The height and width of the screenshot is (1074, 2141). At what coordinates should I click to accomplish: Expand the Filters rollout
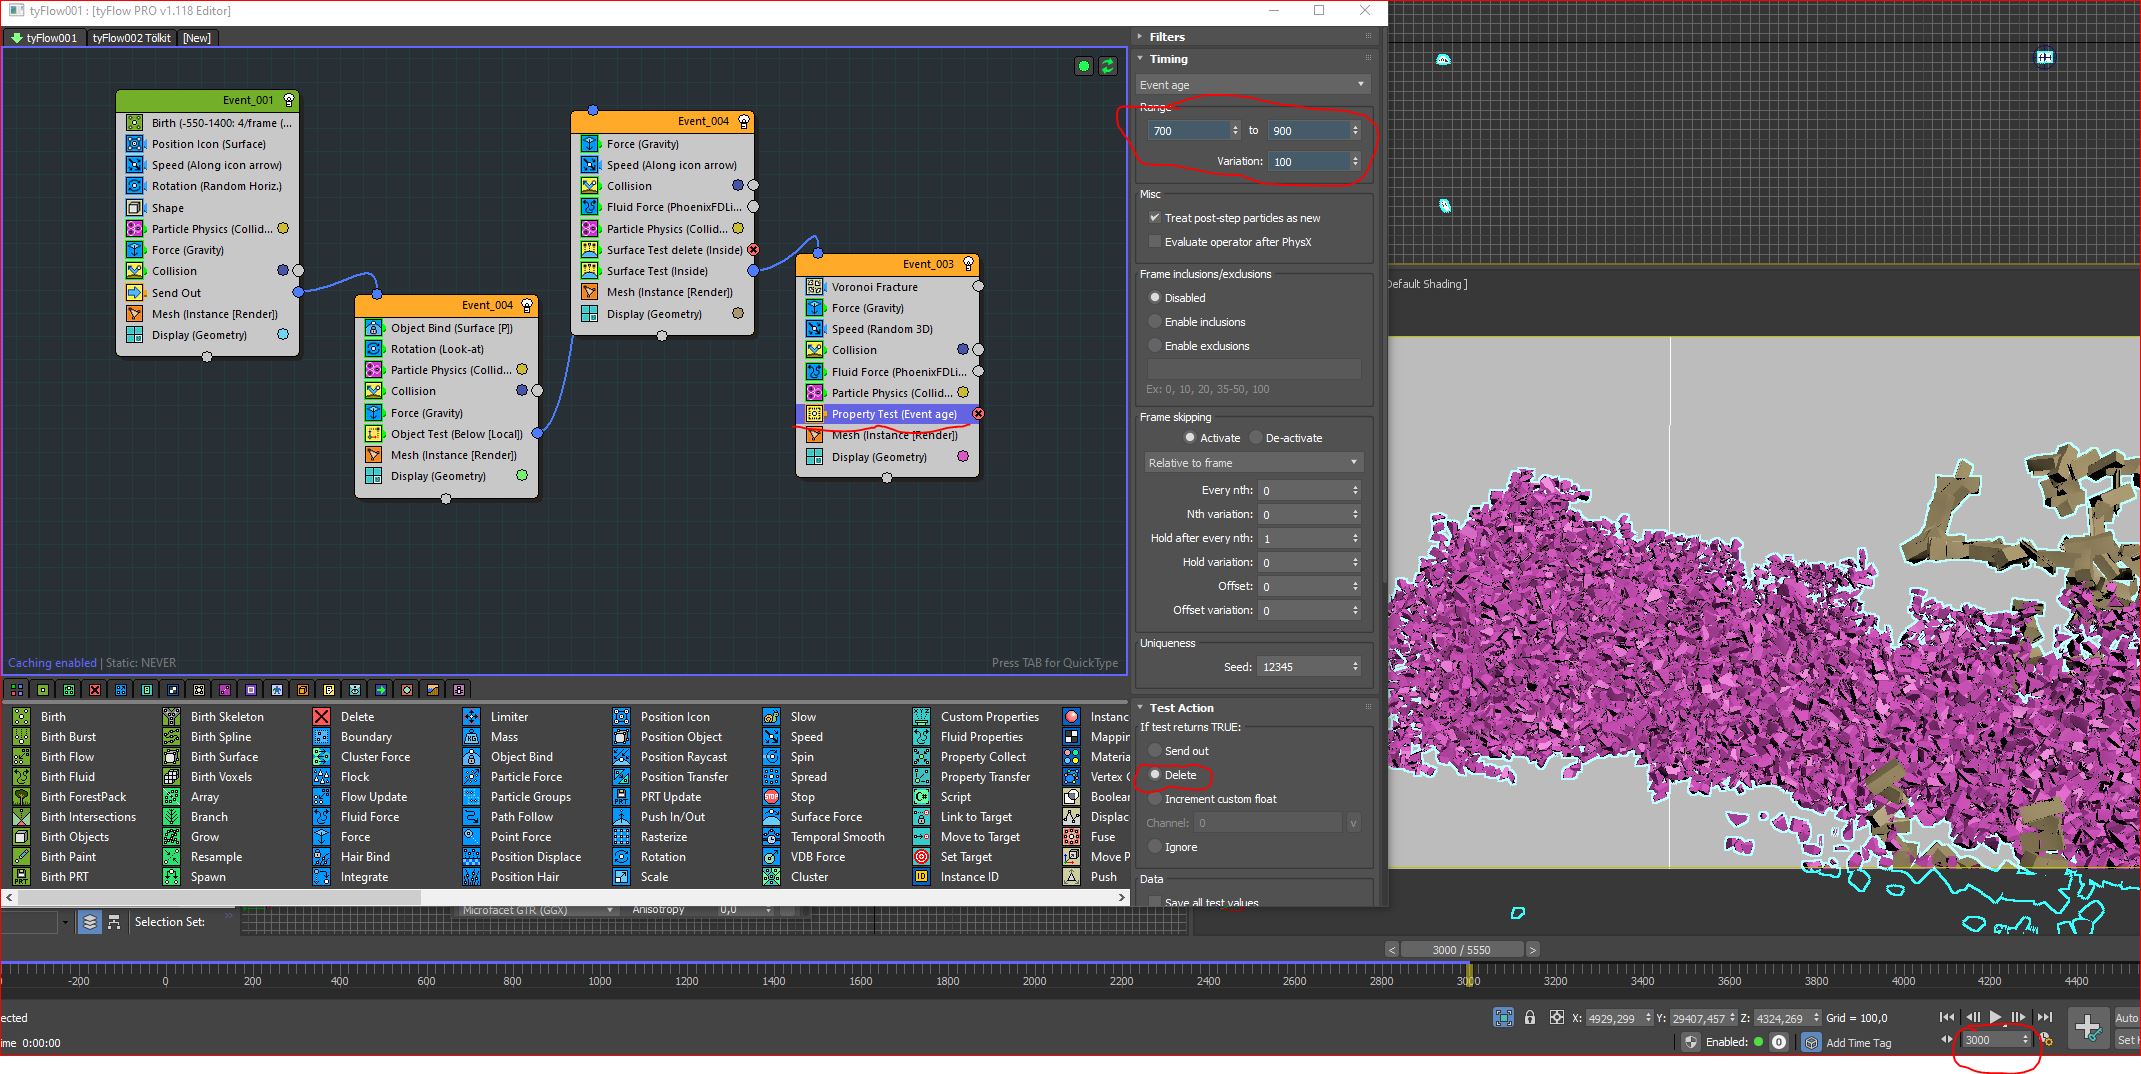pos(1166,37)
